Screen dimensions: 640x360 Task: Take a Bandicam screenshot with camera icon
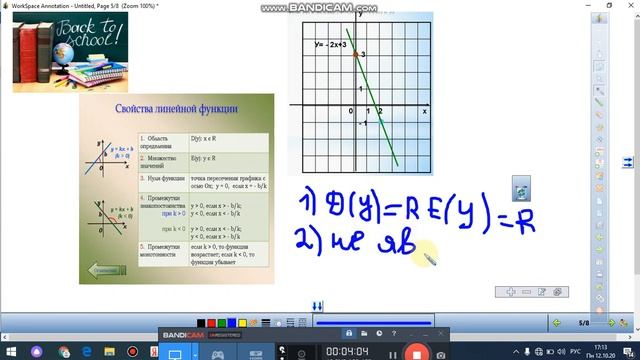[x=441, y=355]
